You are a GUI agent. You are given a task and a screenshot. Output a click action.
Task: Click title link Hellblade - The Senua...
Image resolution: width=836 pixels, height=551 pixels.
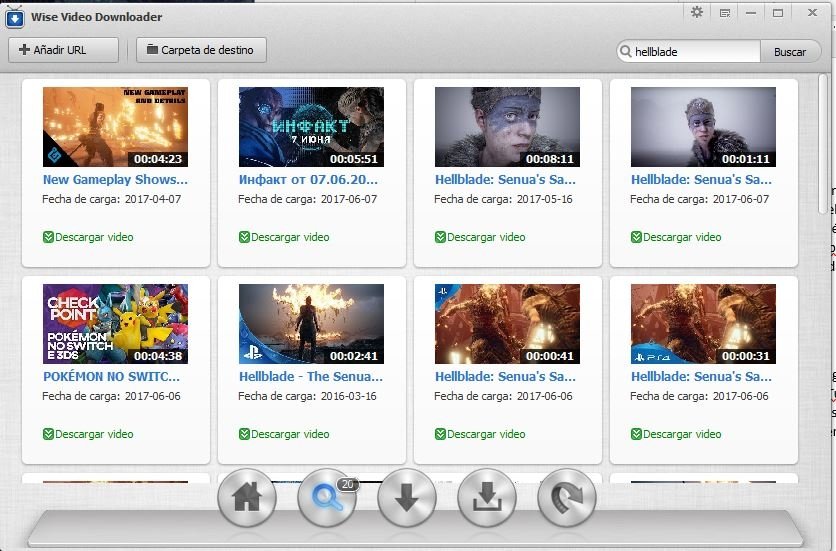pos(311,377)
